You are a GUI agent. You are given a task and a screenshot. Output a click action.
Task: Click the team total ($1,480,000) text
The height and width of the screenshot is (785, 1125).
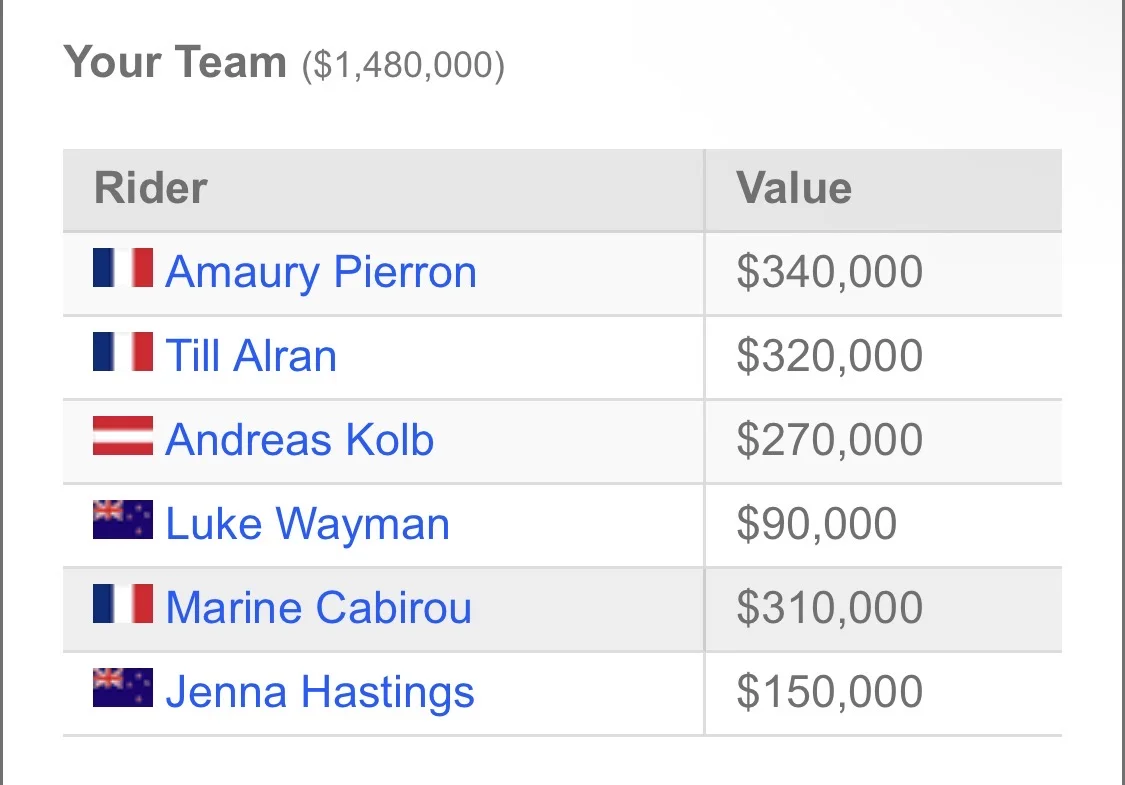coord(403,65)
